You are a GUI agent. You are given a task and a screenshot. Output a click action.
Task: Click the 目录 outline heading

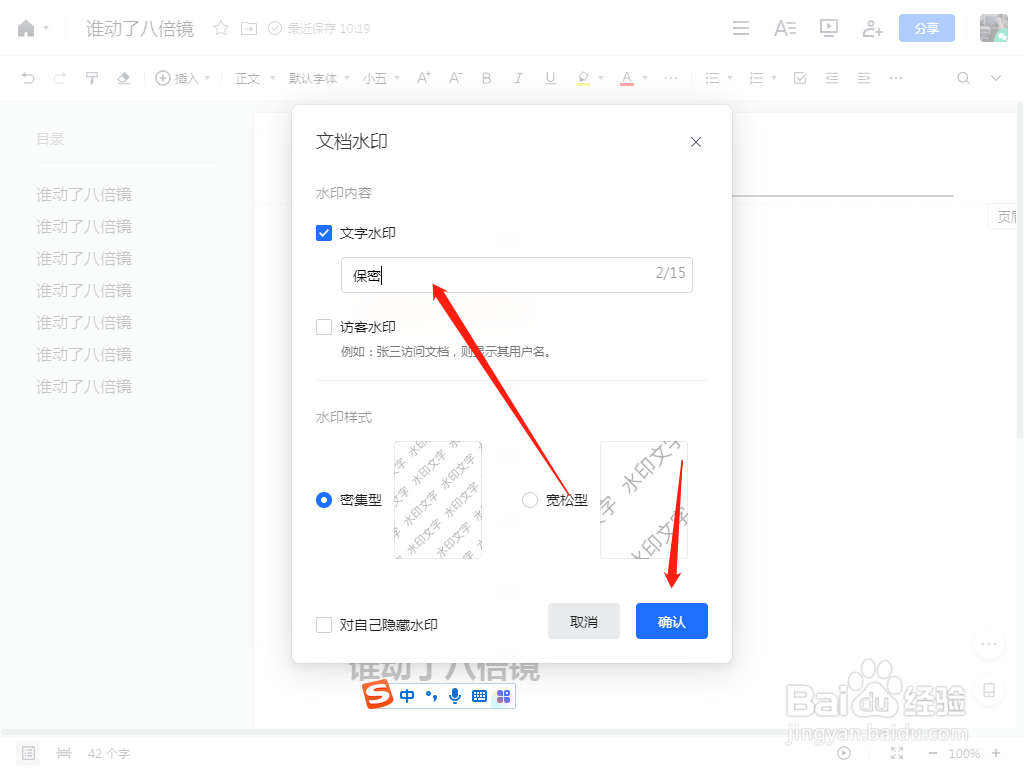pos(50,139)
